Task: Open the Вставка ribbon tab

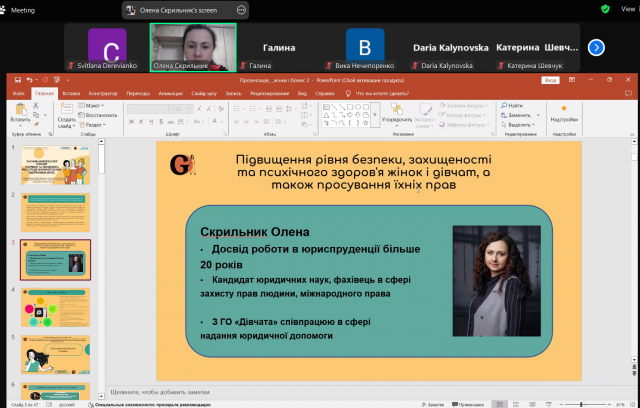Action: [x=71, y=92]
